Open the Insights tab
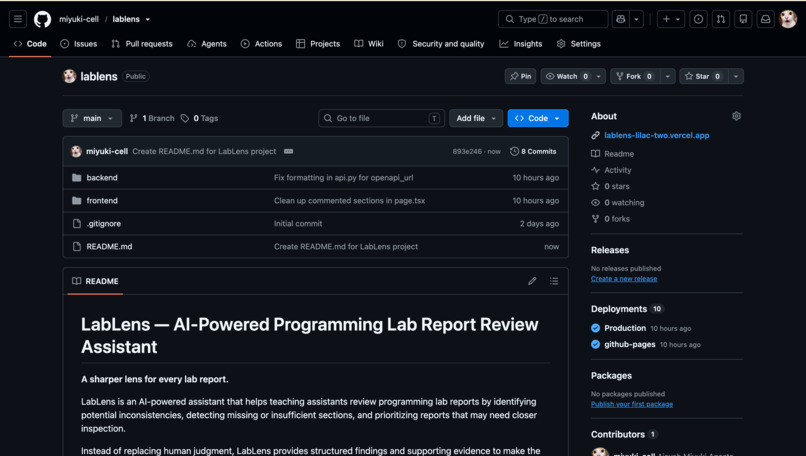The height and width of the screenshot is (456, 806). 521,44
